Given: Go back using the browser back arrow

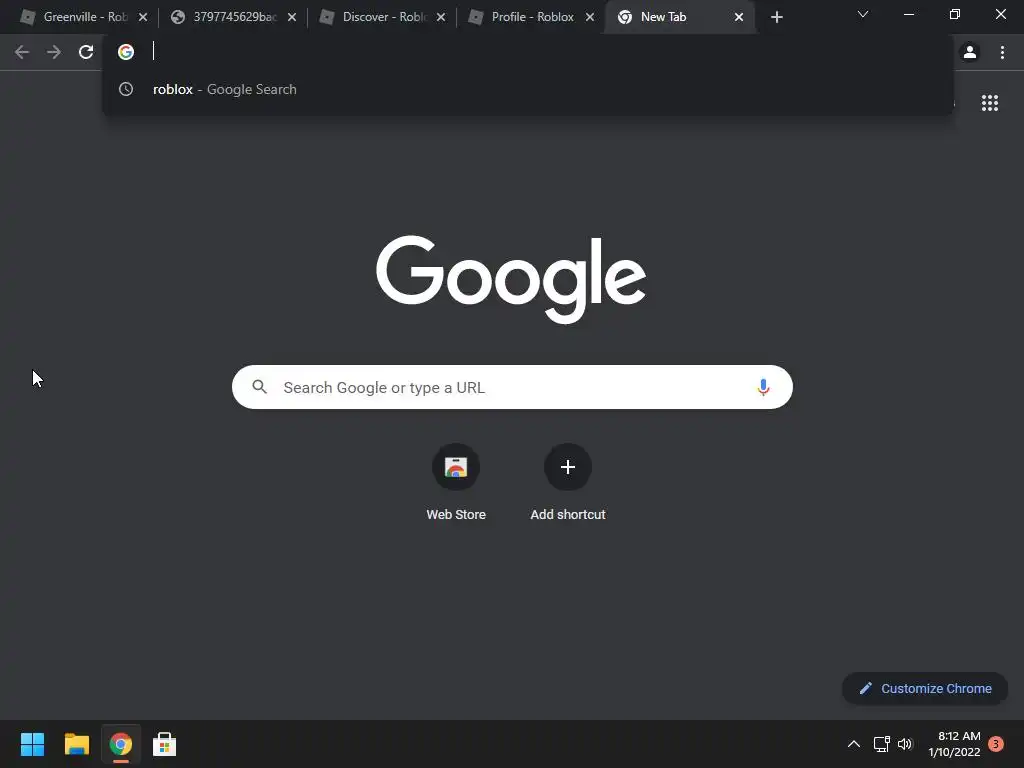Looking at the screenshot, I should pyautogui.click(x=22, y=52).
